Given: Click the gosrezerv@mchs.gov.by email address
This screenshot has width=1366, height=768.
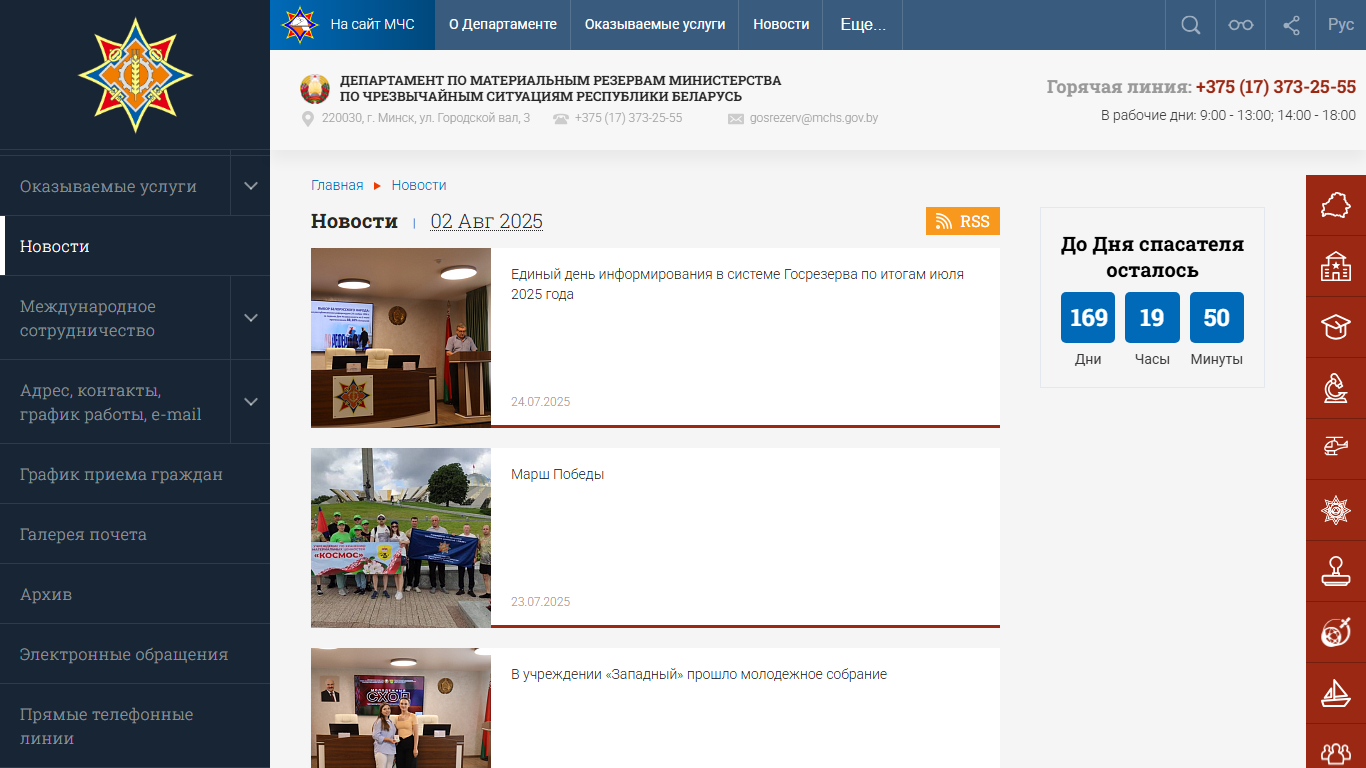Looking at the screenshot, I should 814,118.
